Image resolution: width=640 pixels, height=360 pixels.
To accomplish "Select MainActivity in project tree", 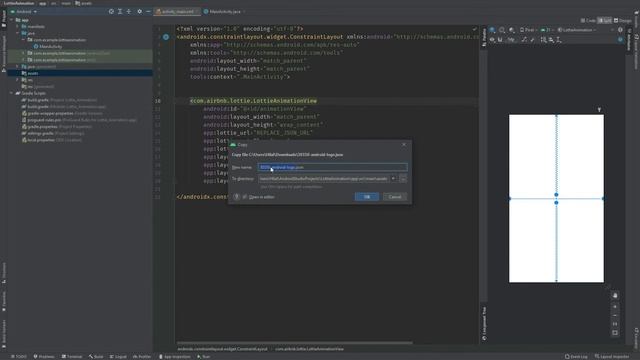I will (x=51, y=47).
